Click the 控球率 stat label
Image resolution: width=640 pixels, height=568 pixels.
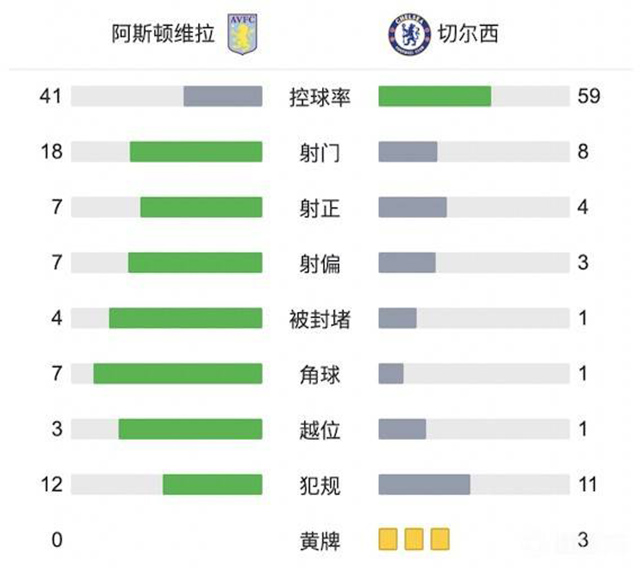click(320, 97)
